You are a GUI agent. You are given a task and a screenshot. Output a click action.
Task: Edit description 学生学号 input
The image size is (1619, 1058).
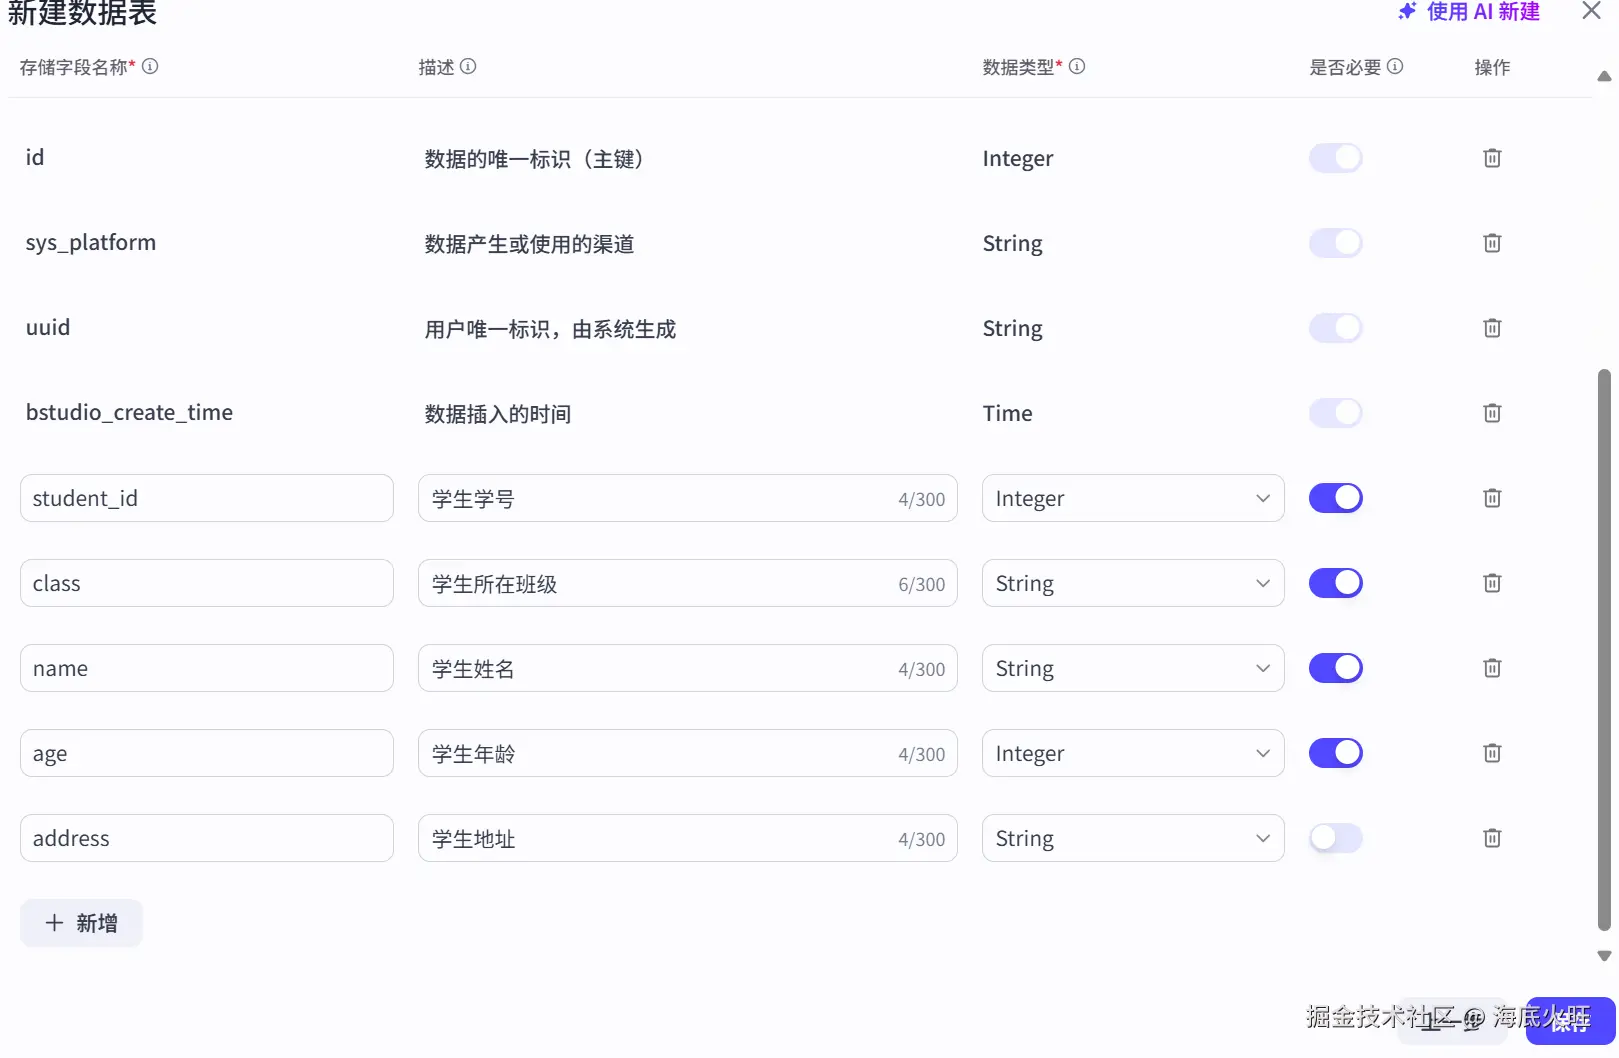coord(688,498)
